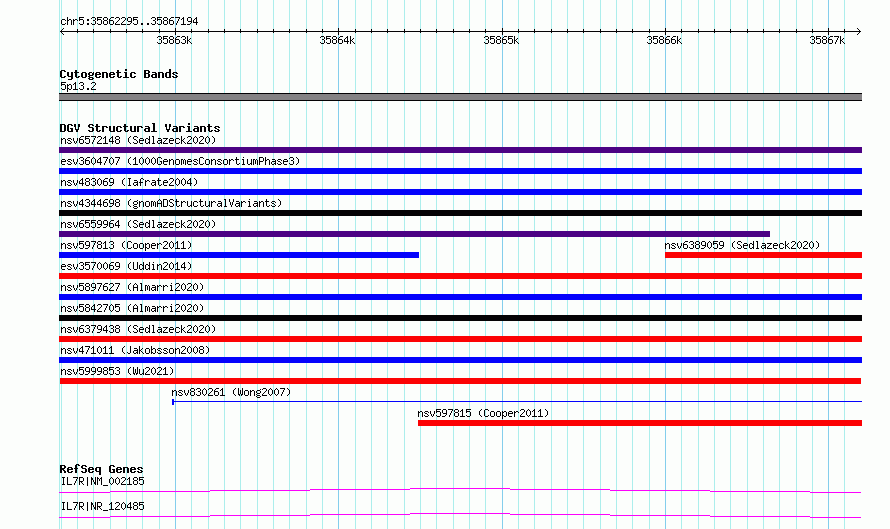
Task: Select the IL7R|NM_002185 magenta transcript line
Action: [460, 490]
